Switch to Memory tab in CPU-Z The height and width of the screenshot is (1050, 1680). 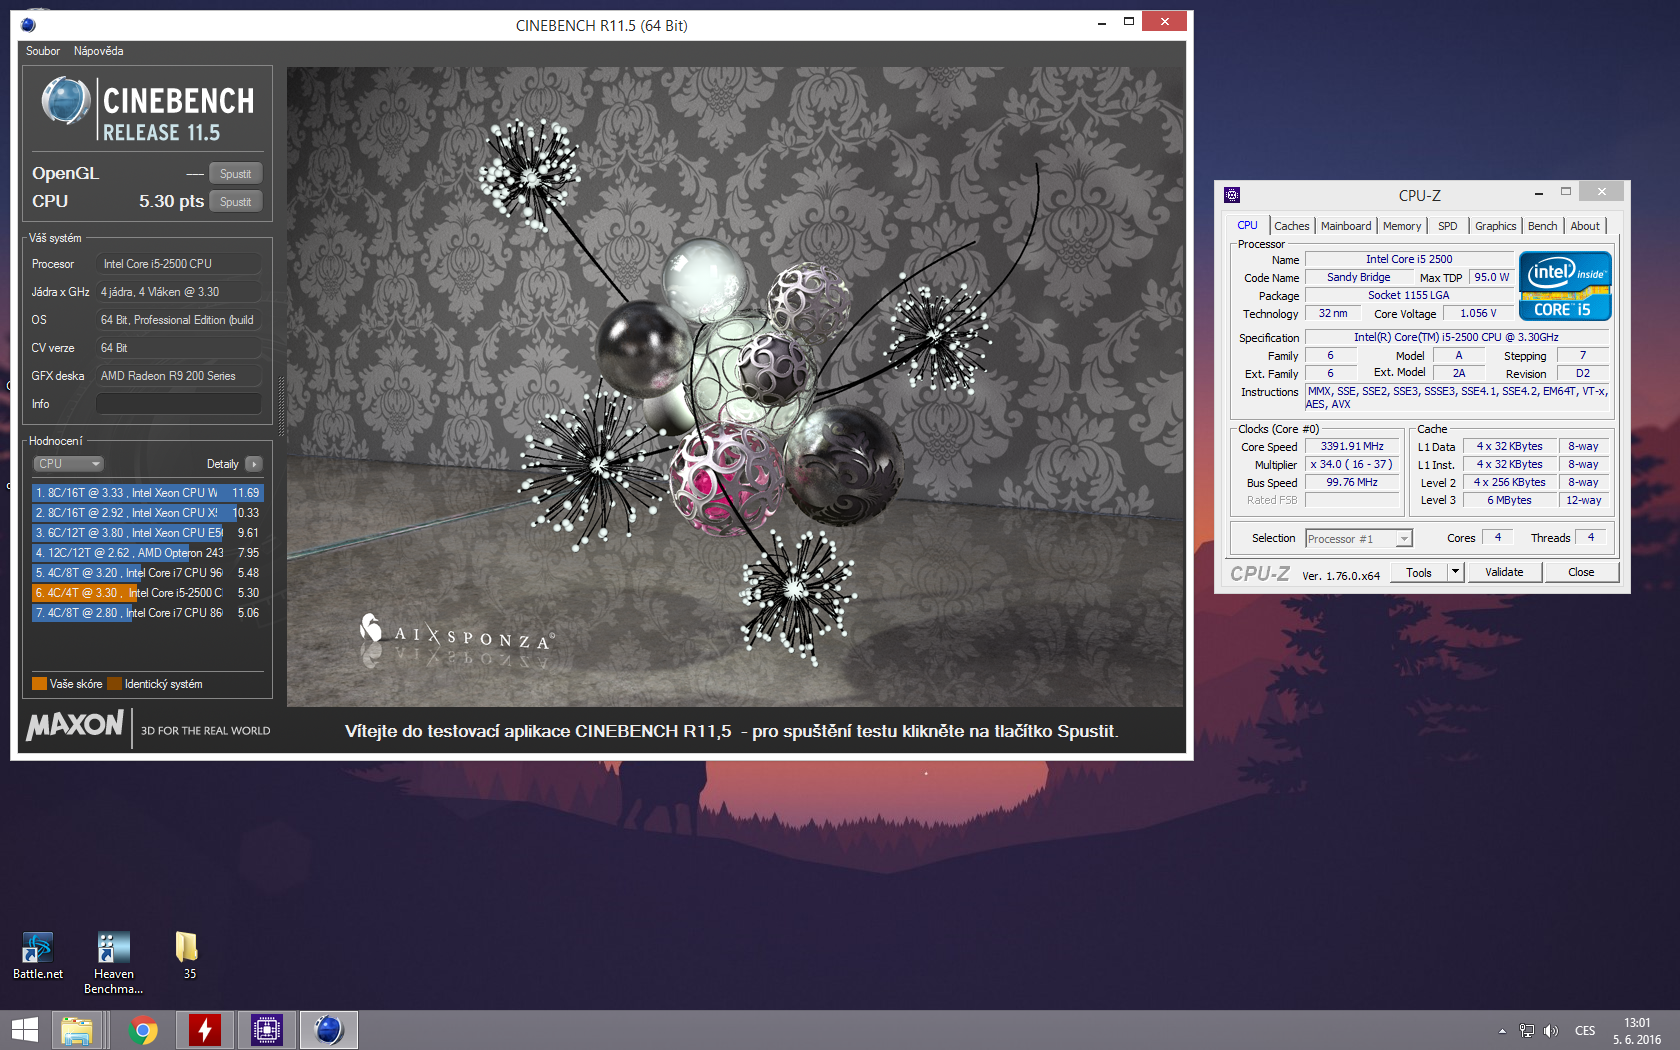1402,226
